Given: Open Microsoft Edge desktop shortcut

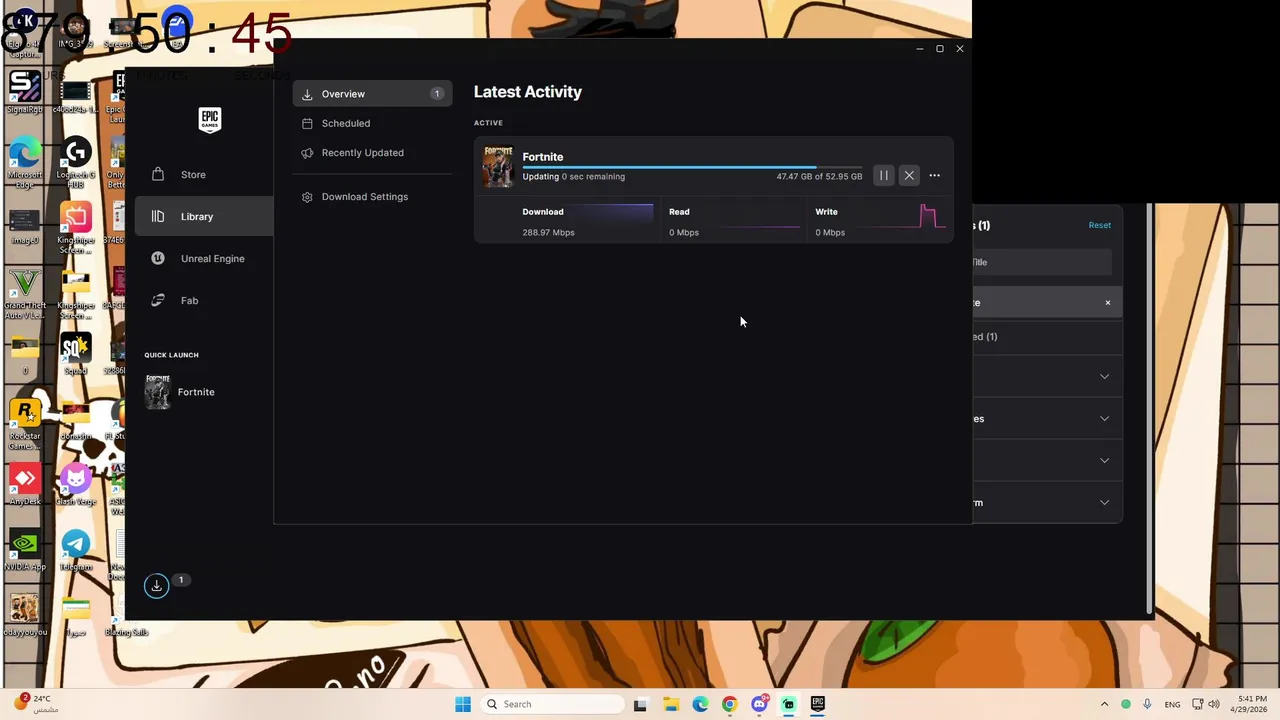Looking at the screenshot, I should click(24, 163).
